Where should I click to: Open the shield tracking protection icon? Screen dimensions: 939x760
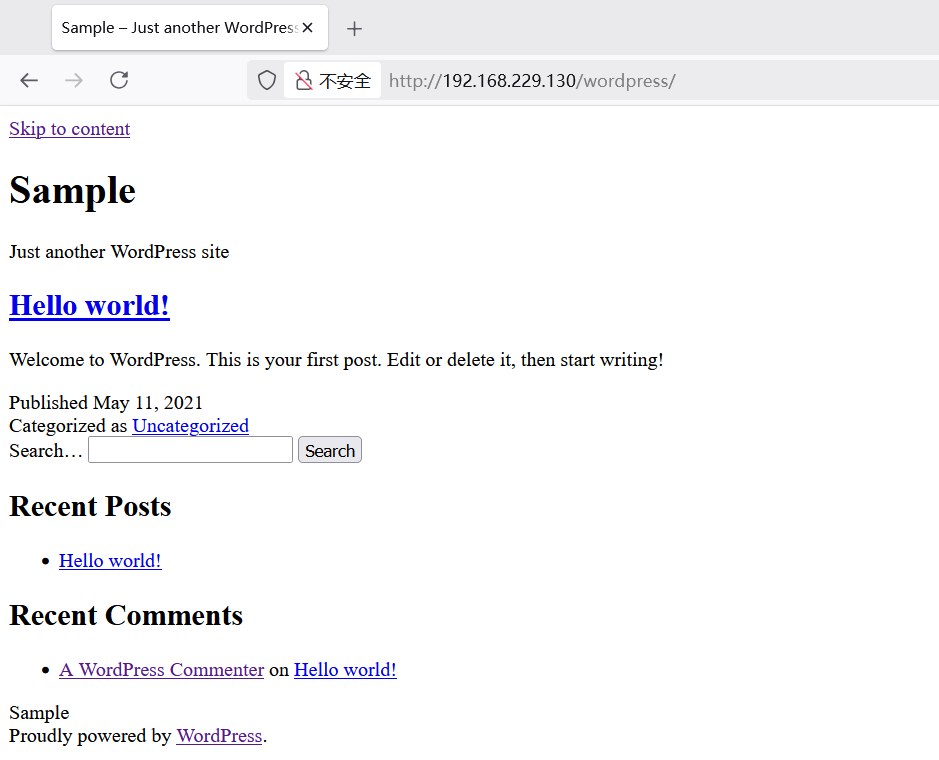click(x=266, y=80)
